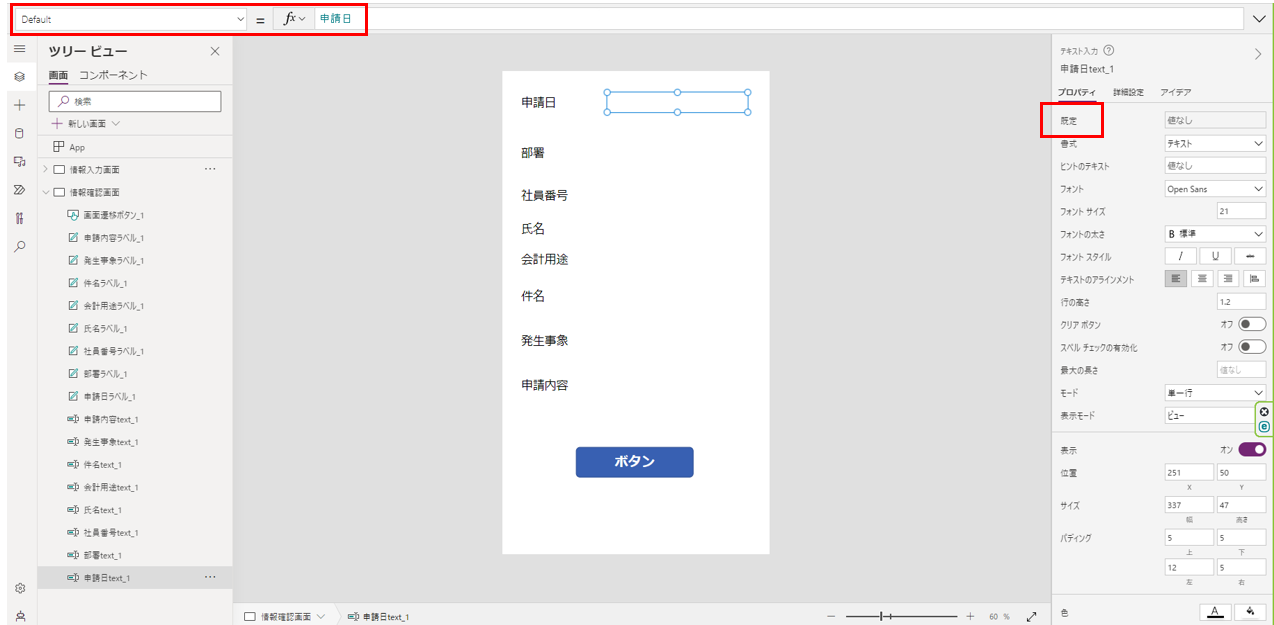
Task: Switch to アイデア tab
Action: (1175, 92)
